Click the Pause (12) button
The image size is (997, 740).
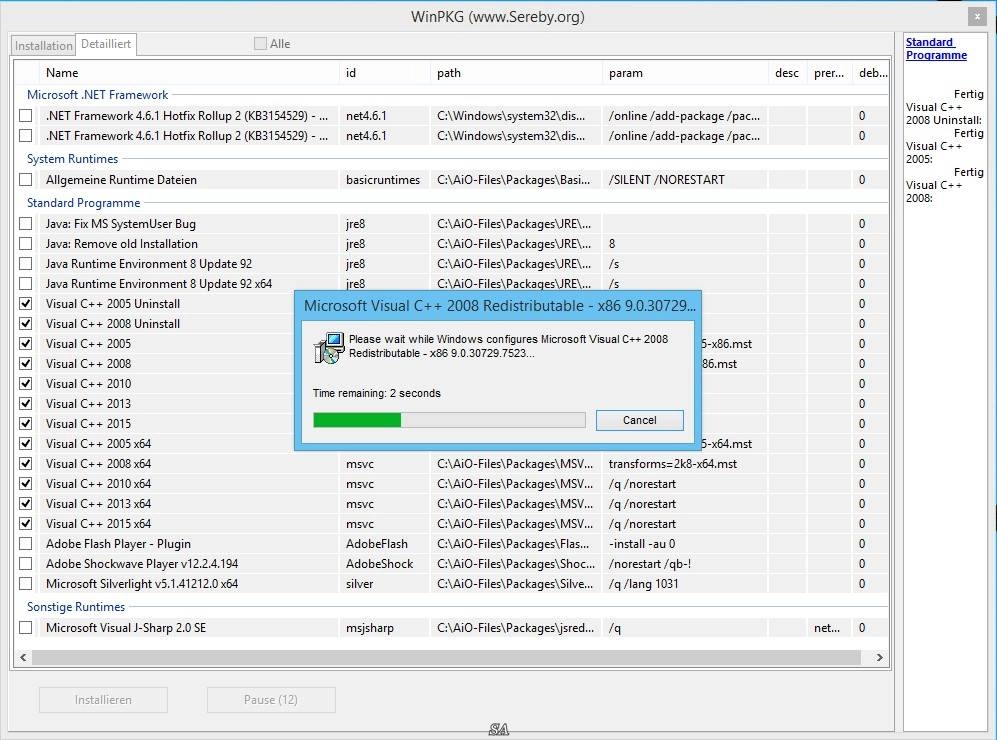coord(271,699)
